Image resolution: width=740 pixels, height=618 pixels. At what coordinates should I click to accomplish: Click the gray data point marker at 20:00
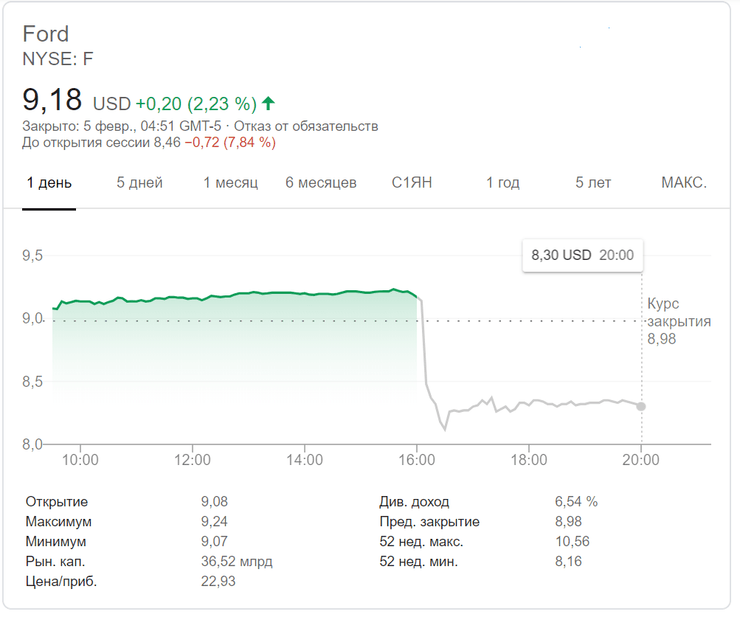pyautogui.click(x=641, y=406)
